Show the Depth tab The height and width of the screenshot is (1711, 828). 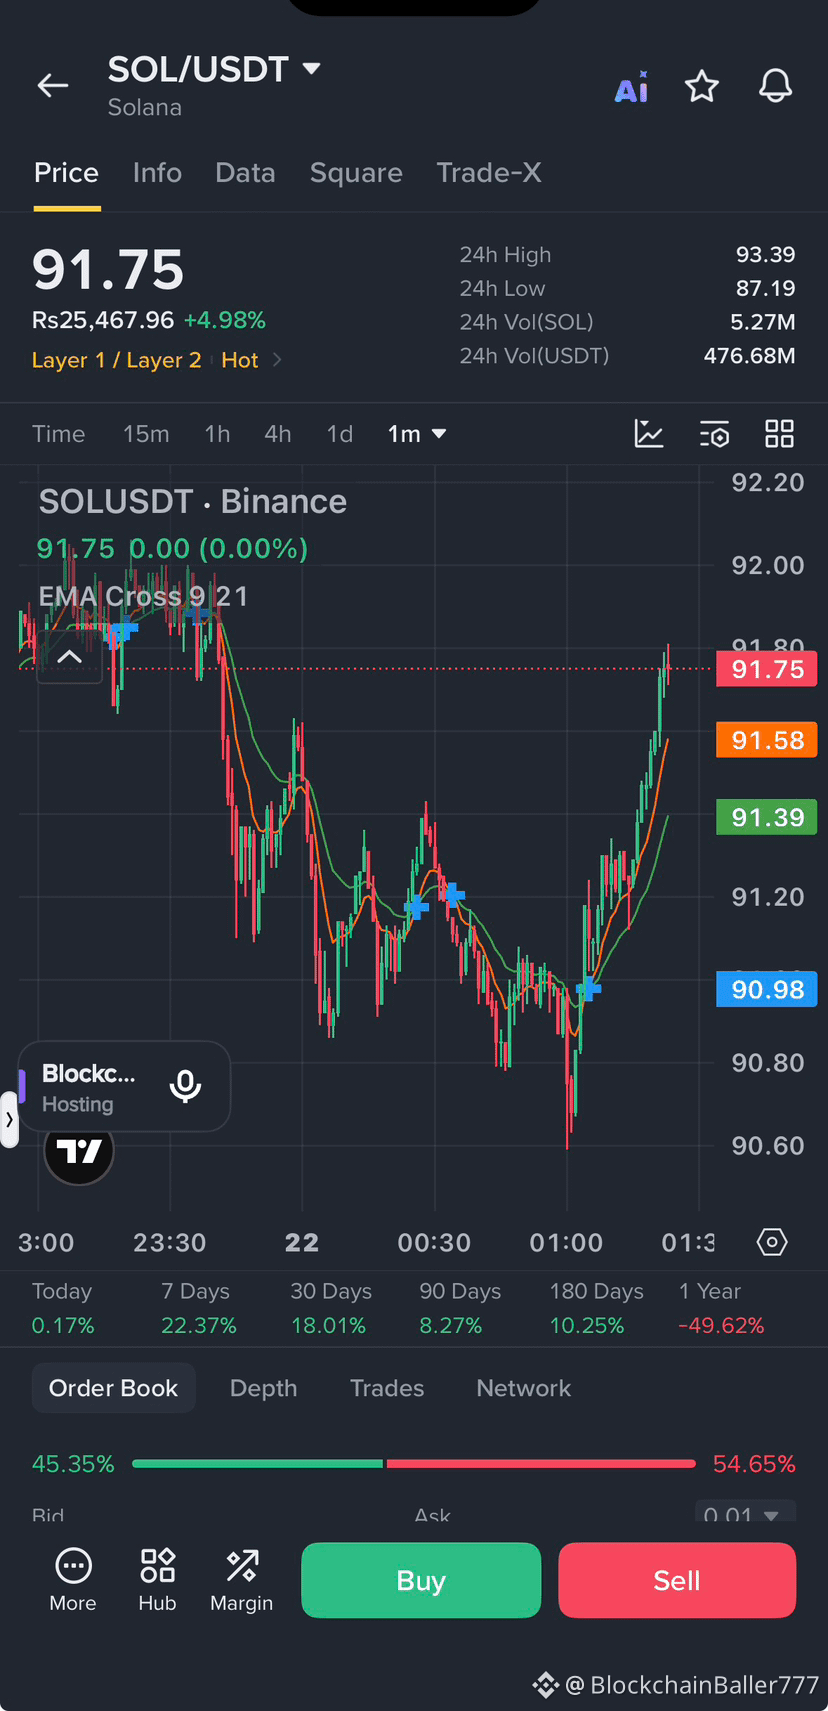click(x=263, y=1388)
